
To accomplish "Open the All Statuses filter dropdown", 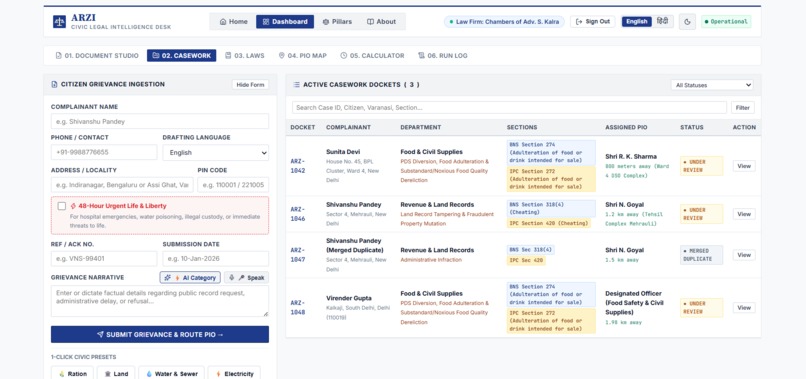I will [x=712, y=85].
